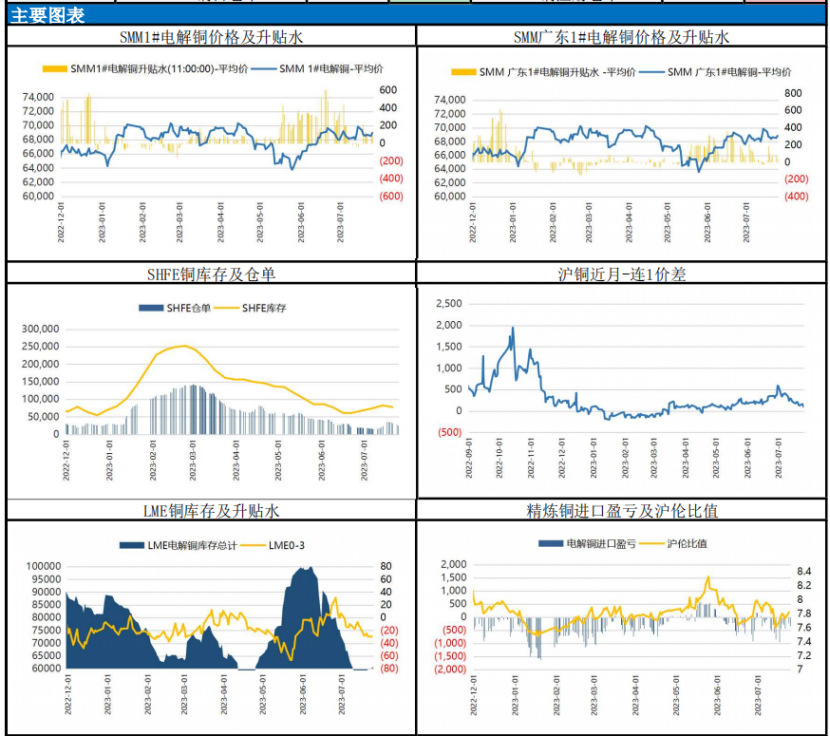Click the 150,000 label on SHFE chart
The height and width of the screenshot is (737, 830).
point(40,381)
